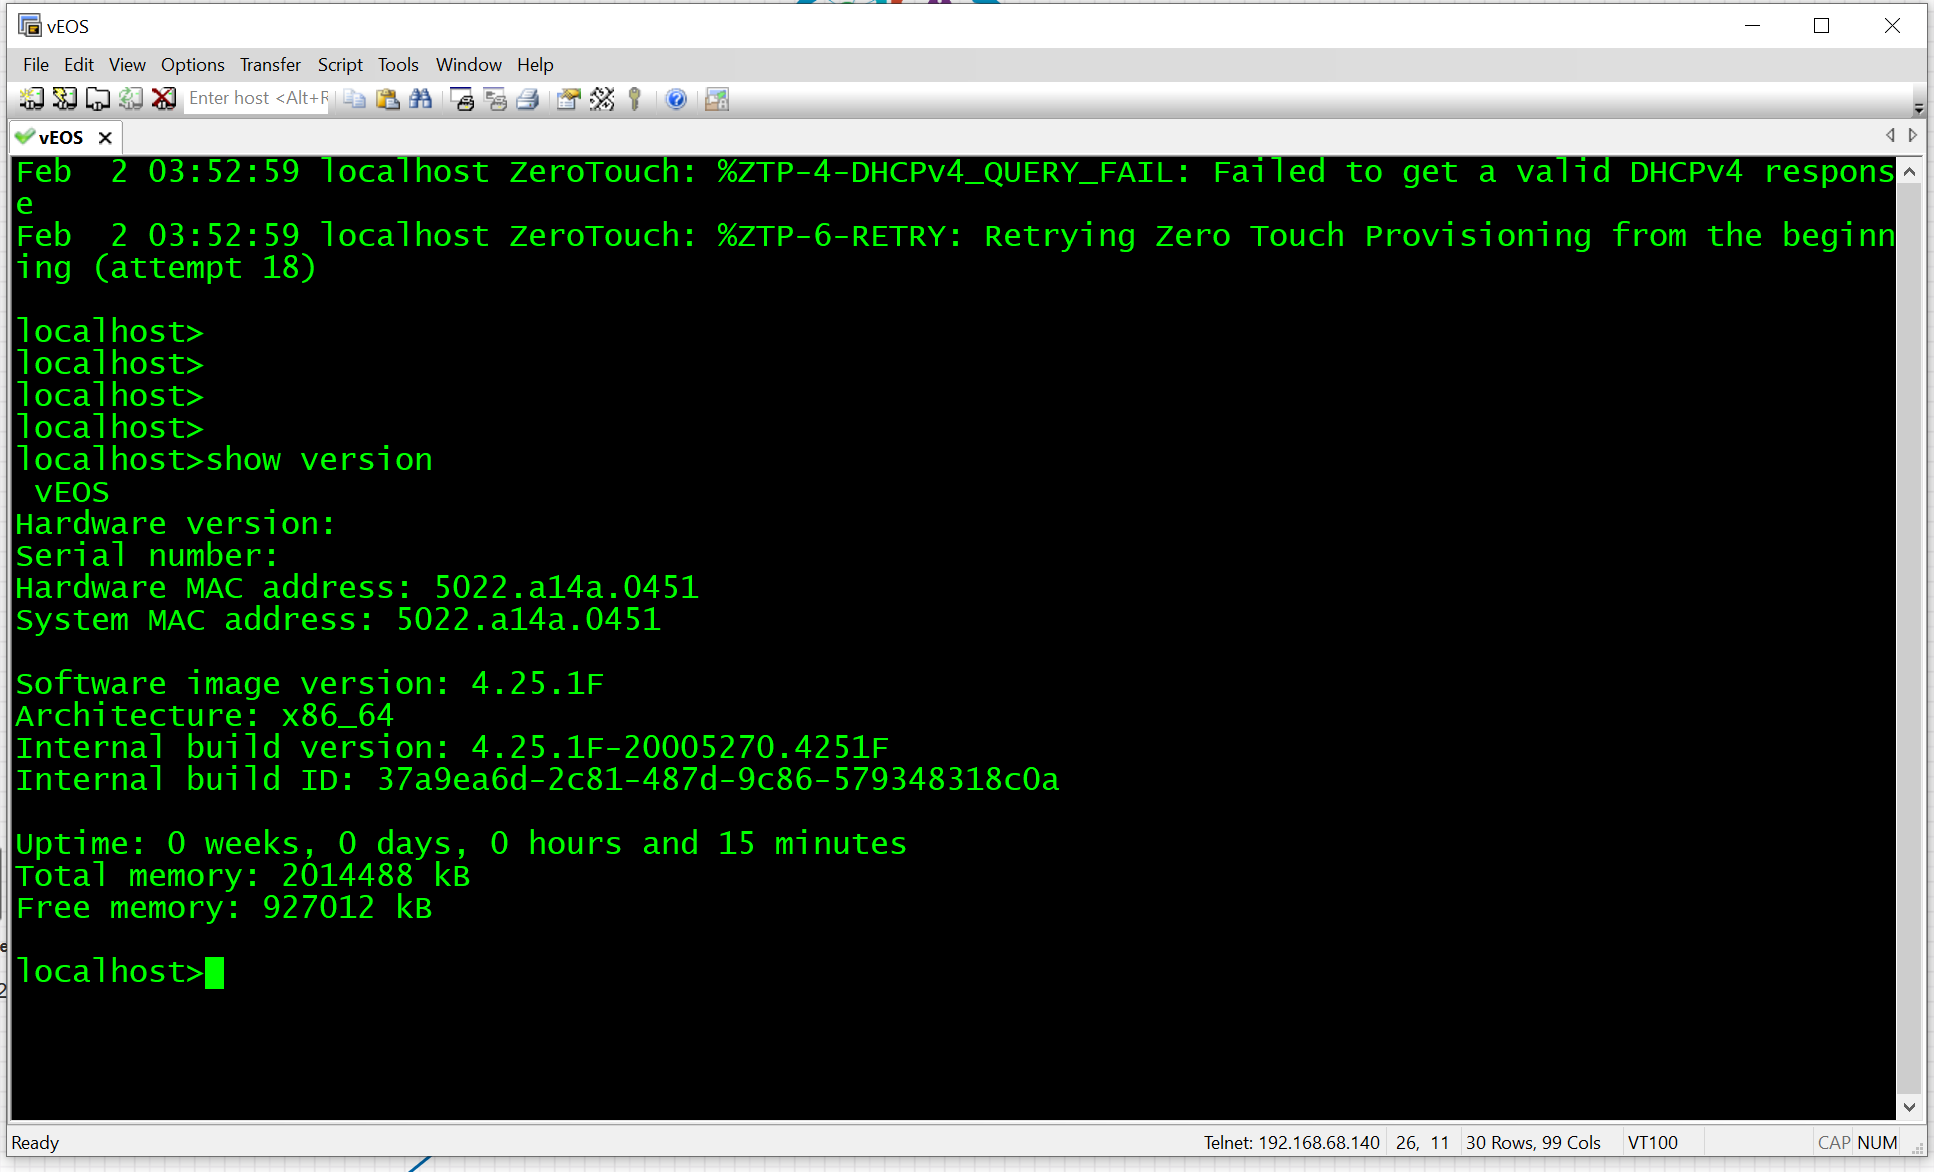Expand the toolbar overflow arrow
1934x1172 pixels.
click(x=1918, y=107)
